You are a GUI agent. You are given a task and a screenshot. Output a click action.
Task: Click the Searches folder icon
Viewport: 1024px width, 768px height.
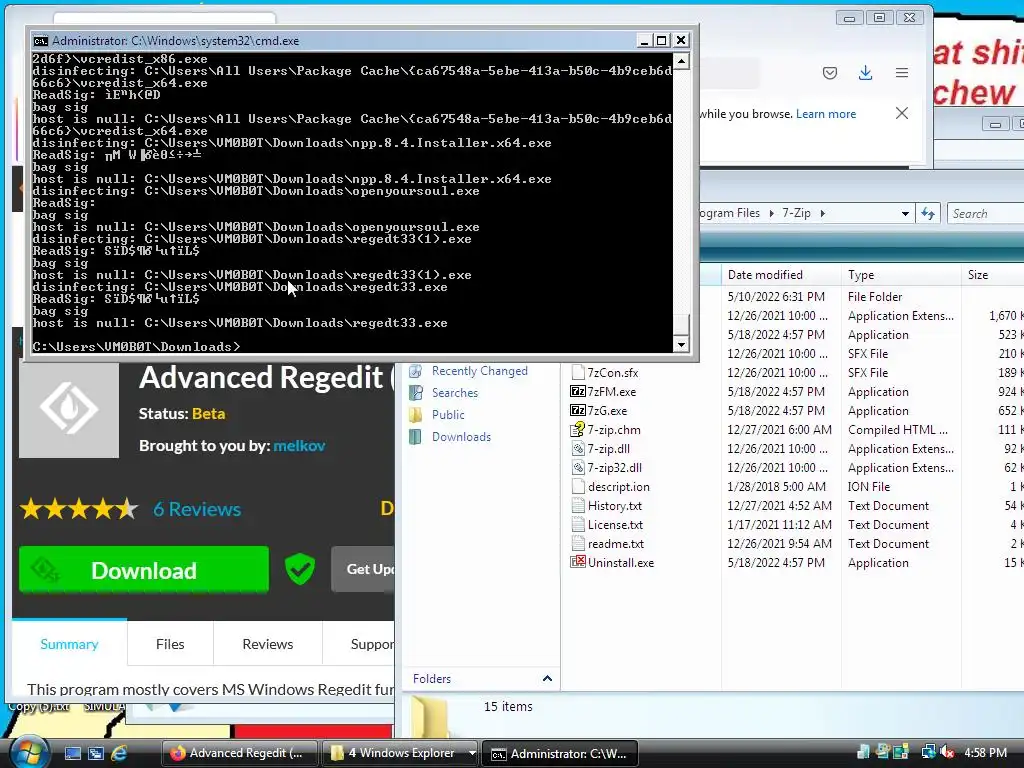pyautogui.click(x=415, y=392)
